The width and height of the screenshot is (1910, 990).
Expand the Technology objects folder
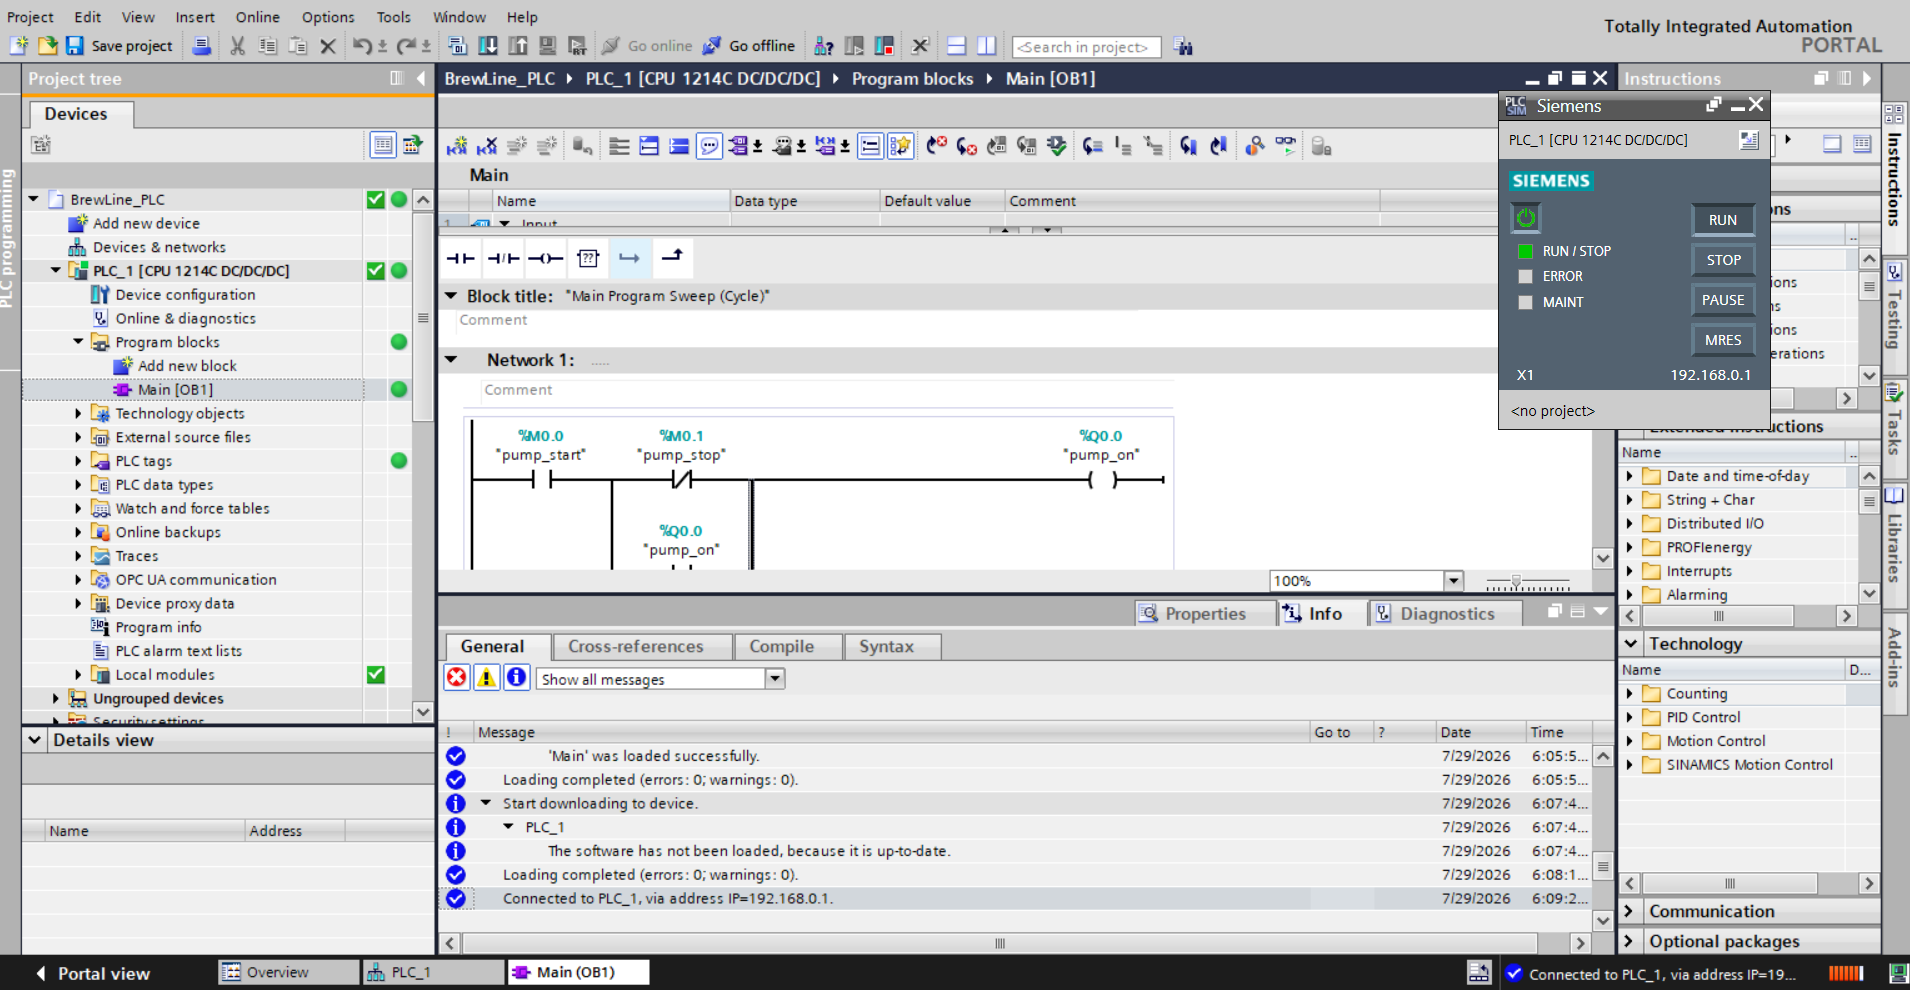point(78,413)
